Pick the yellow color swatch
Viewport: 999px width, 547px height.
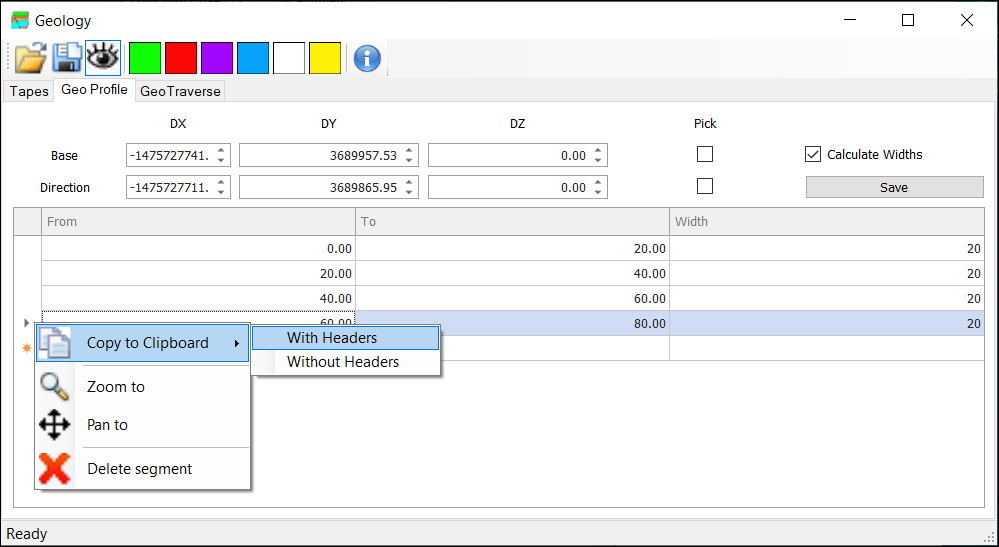[x=325, y=58]
